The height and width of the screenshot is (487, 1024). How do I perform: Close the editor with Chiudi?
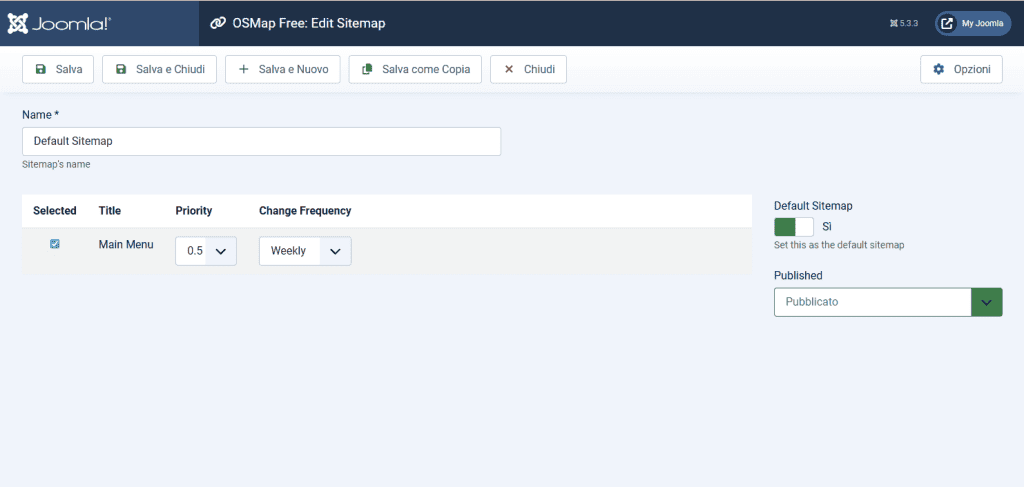tap(528, 69)
